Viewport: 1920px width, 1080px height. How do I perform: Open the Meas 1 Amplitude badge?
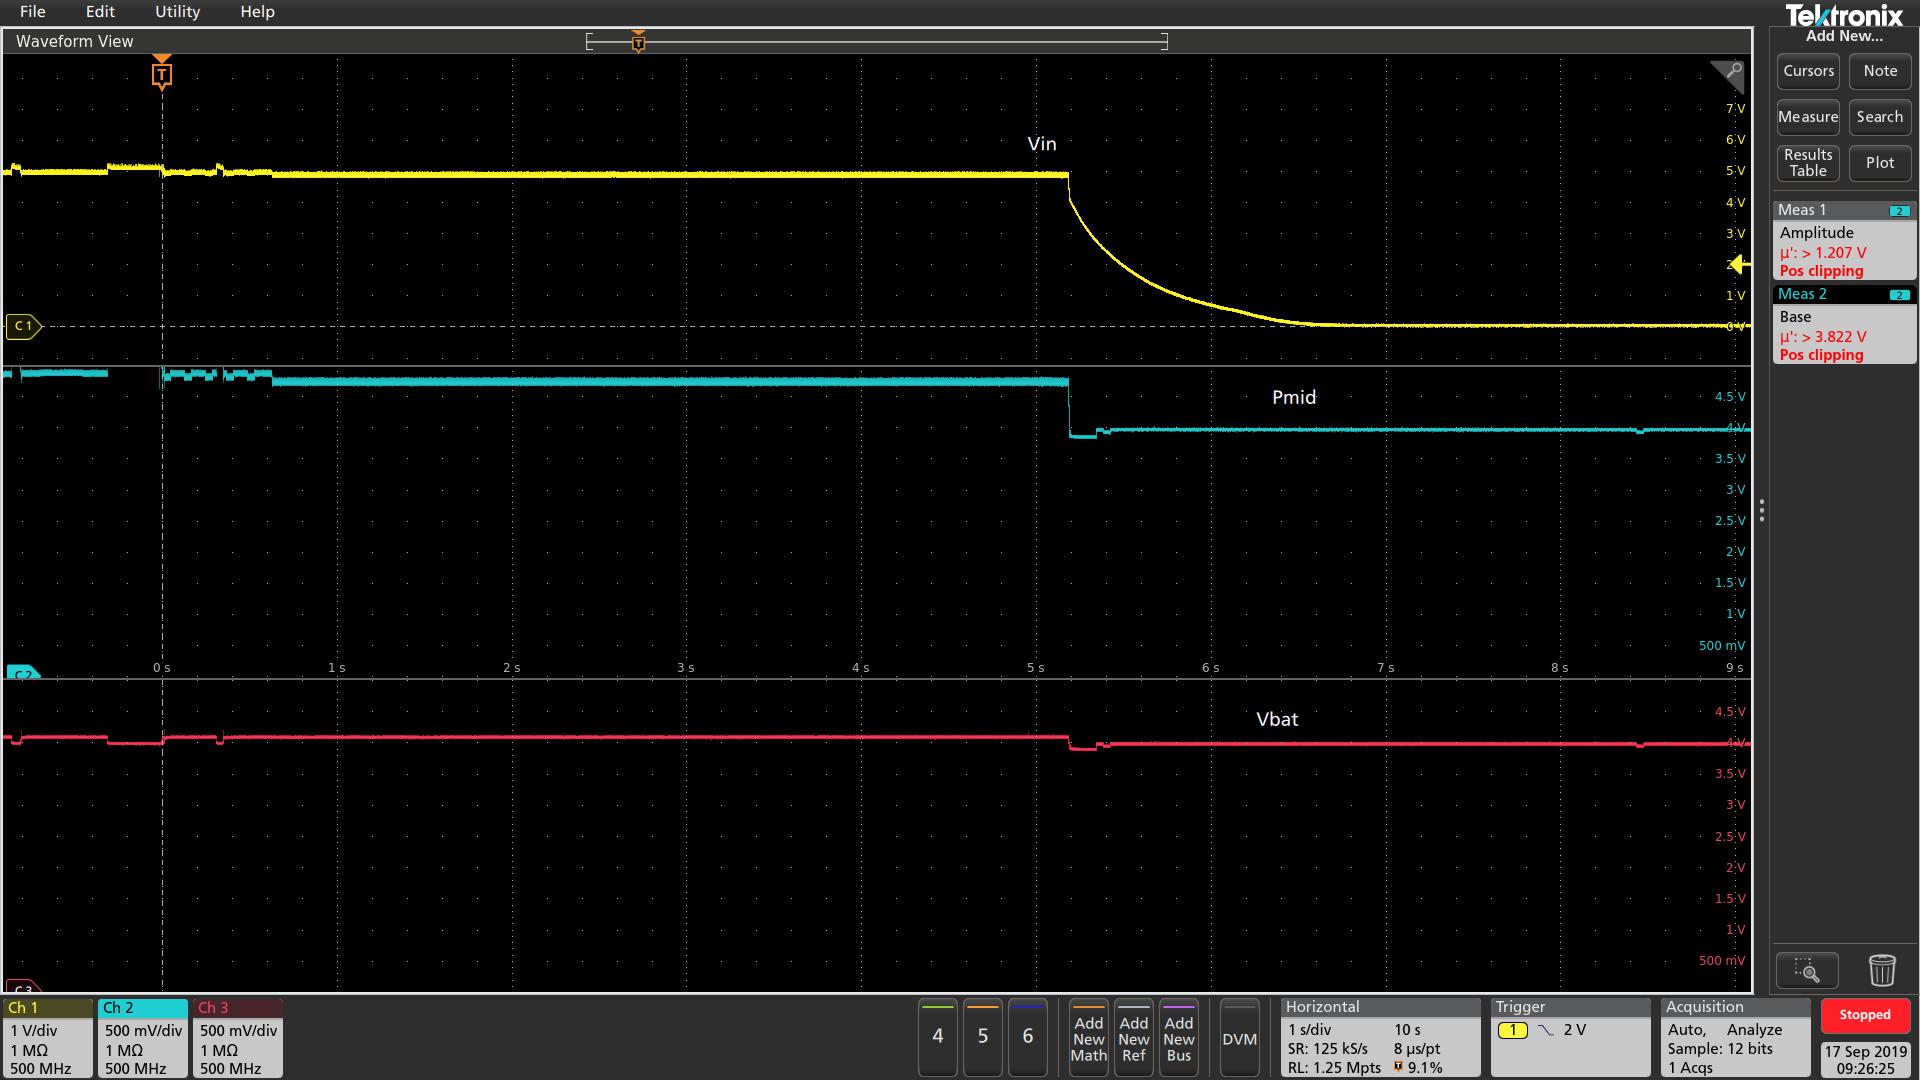tap(1844, 241)
